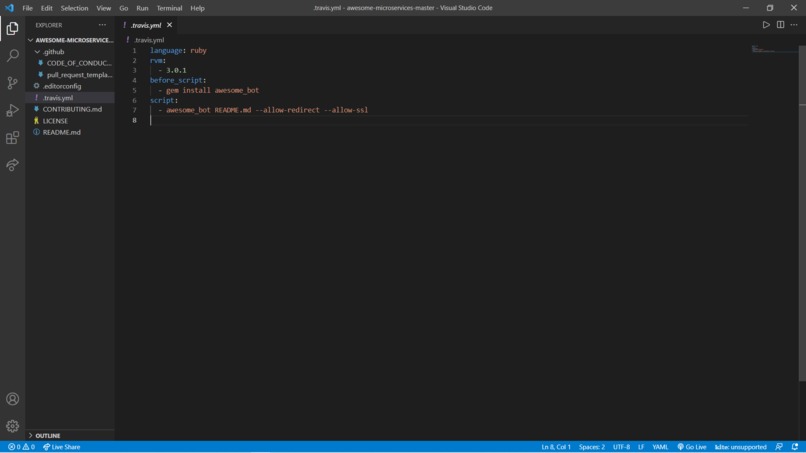Start Live Share from status bar
This screenshot has width=806, height=453.
62,447
